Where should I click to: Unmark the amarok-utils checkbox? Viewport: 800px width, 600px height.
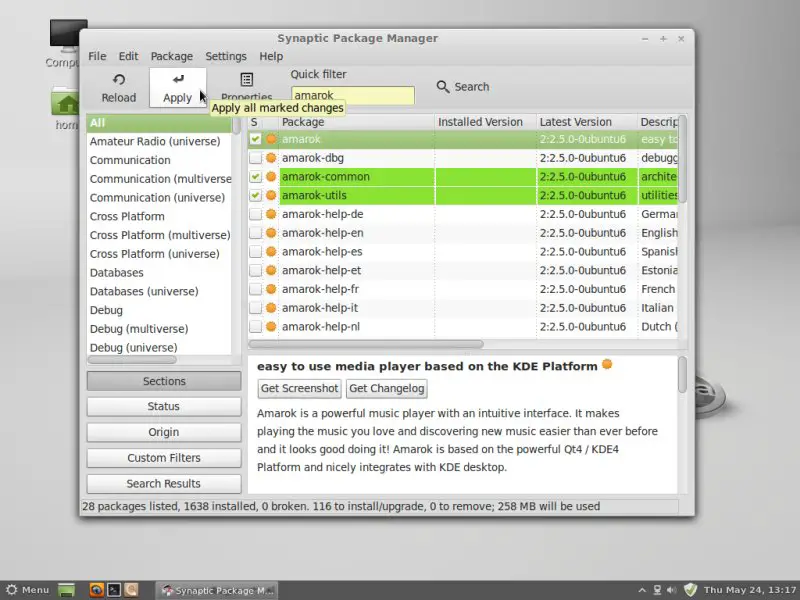click(x=255, y=195)
